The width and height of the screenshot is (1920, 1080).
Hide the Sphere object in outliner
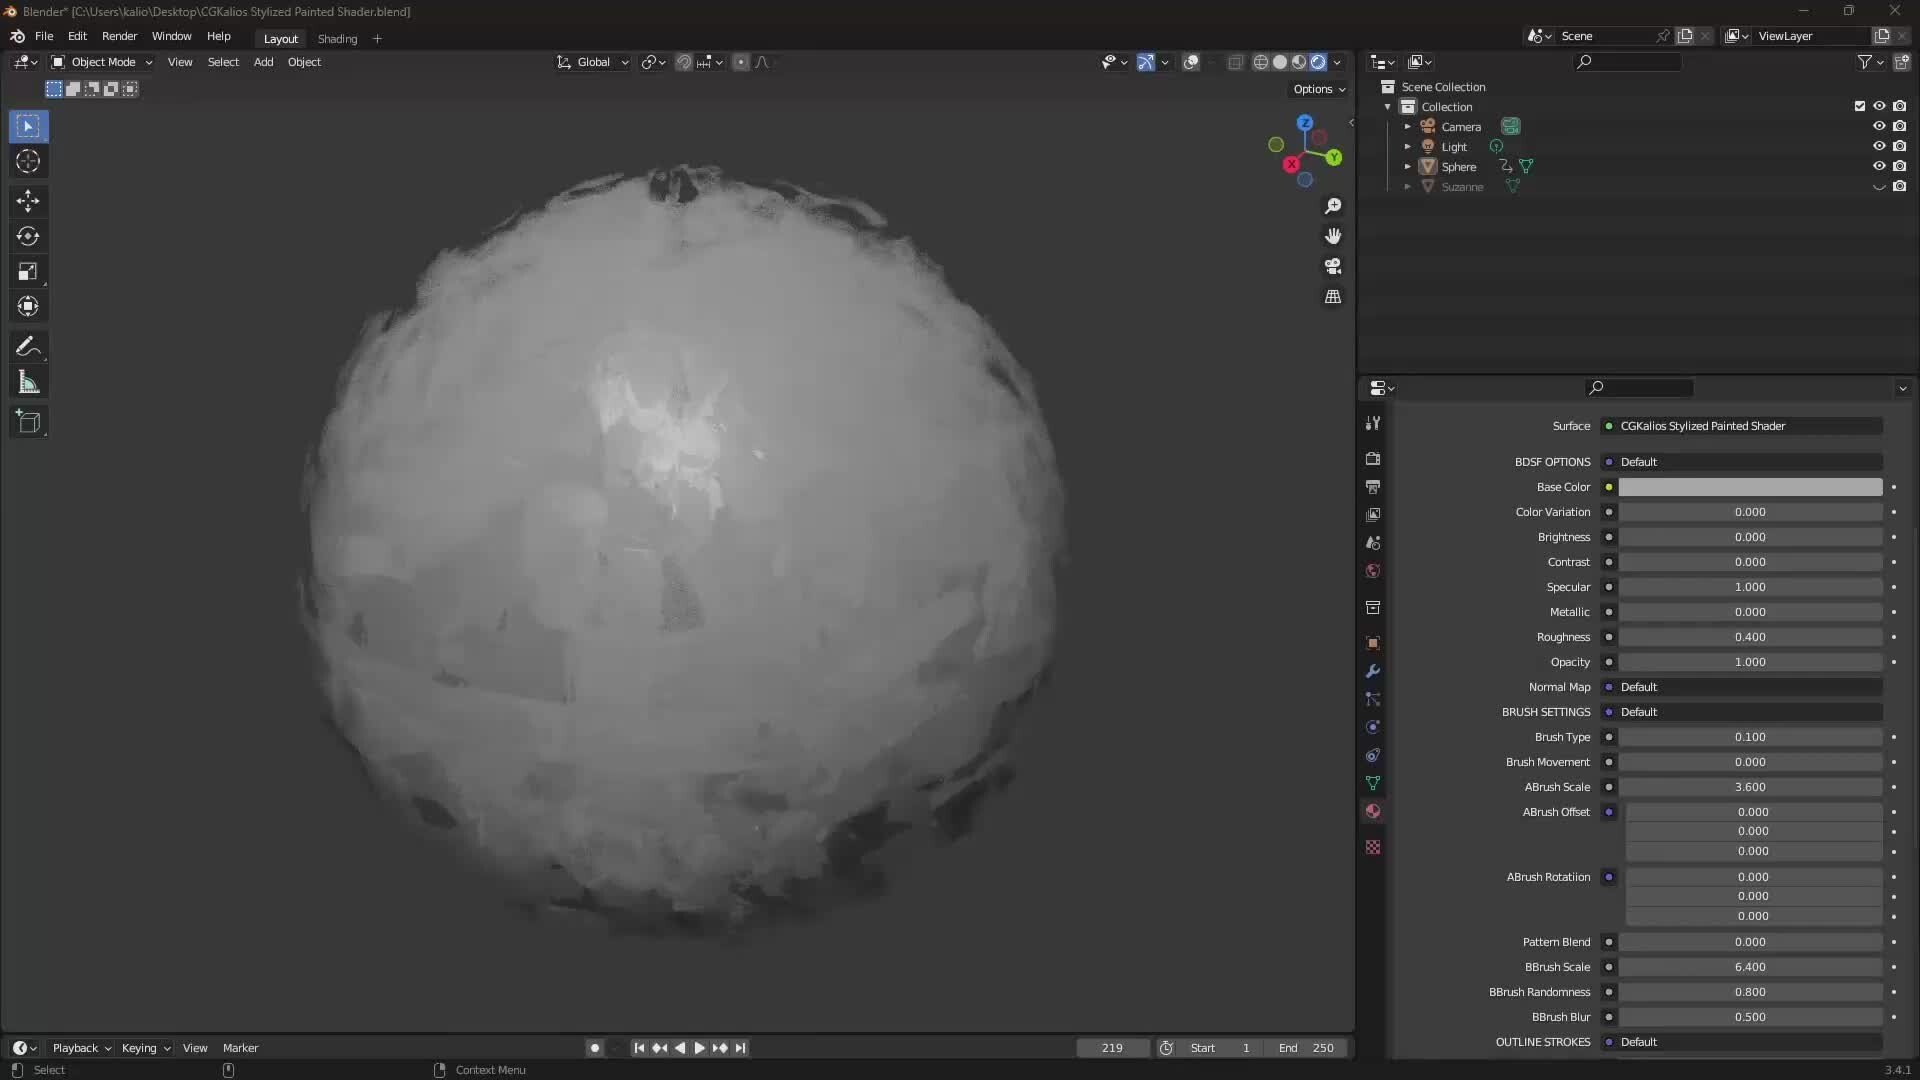pos(1879,166)
